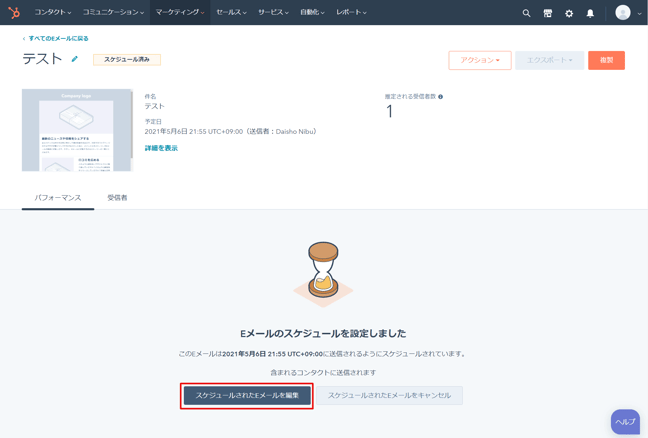The height and width of the screenshot is (438, 648).
Task: Click the Eメールのスケジュールを設定しました heading
Action: point(323,333)
